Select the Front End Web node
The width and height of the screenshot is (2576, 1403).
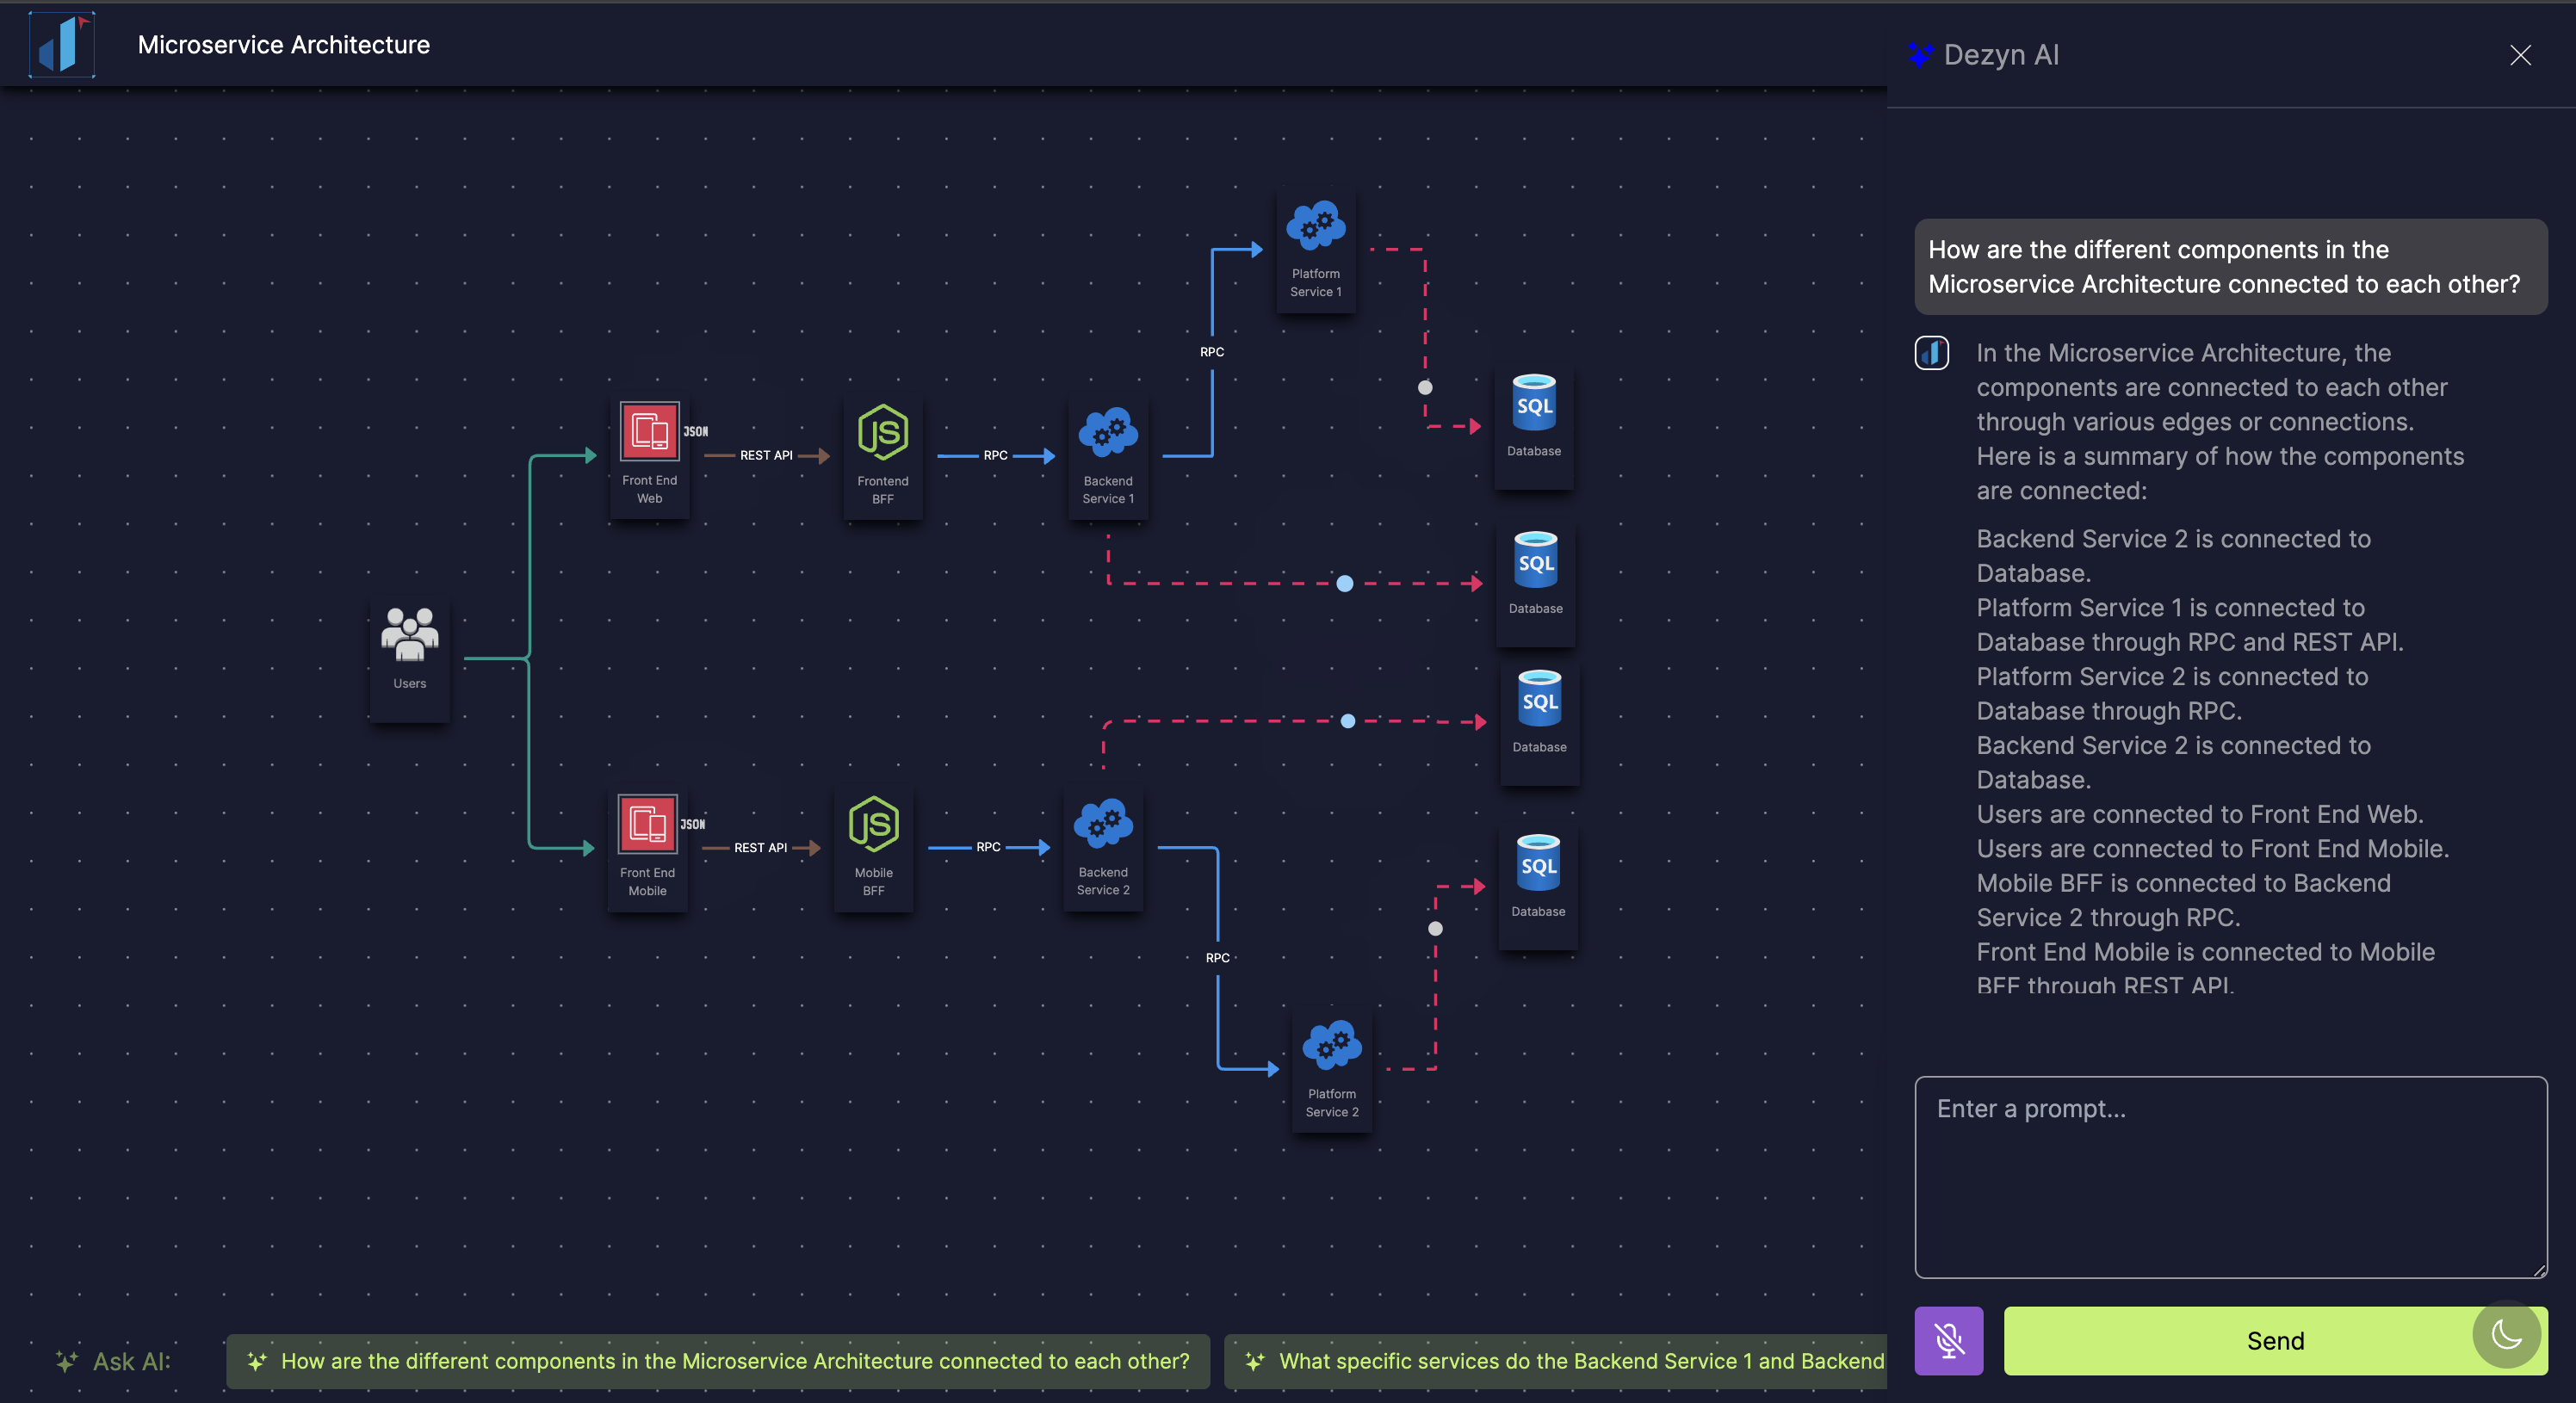(649, 455)
